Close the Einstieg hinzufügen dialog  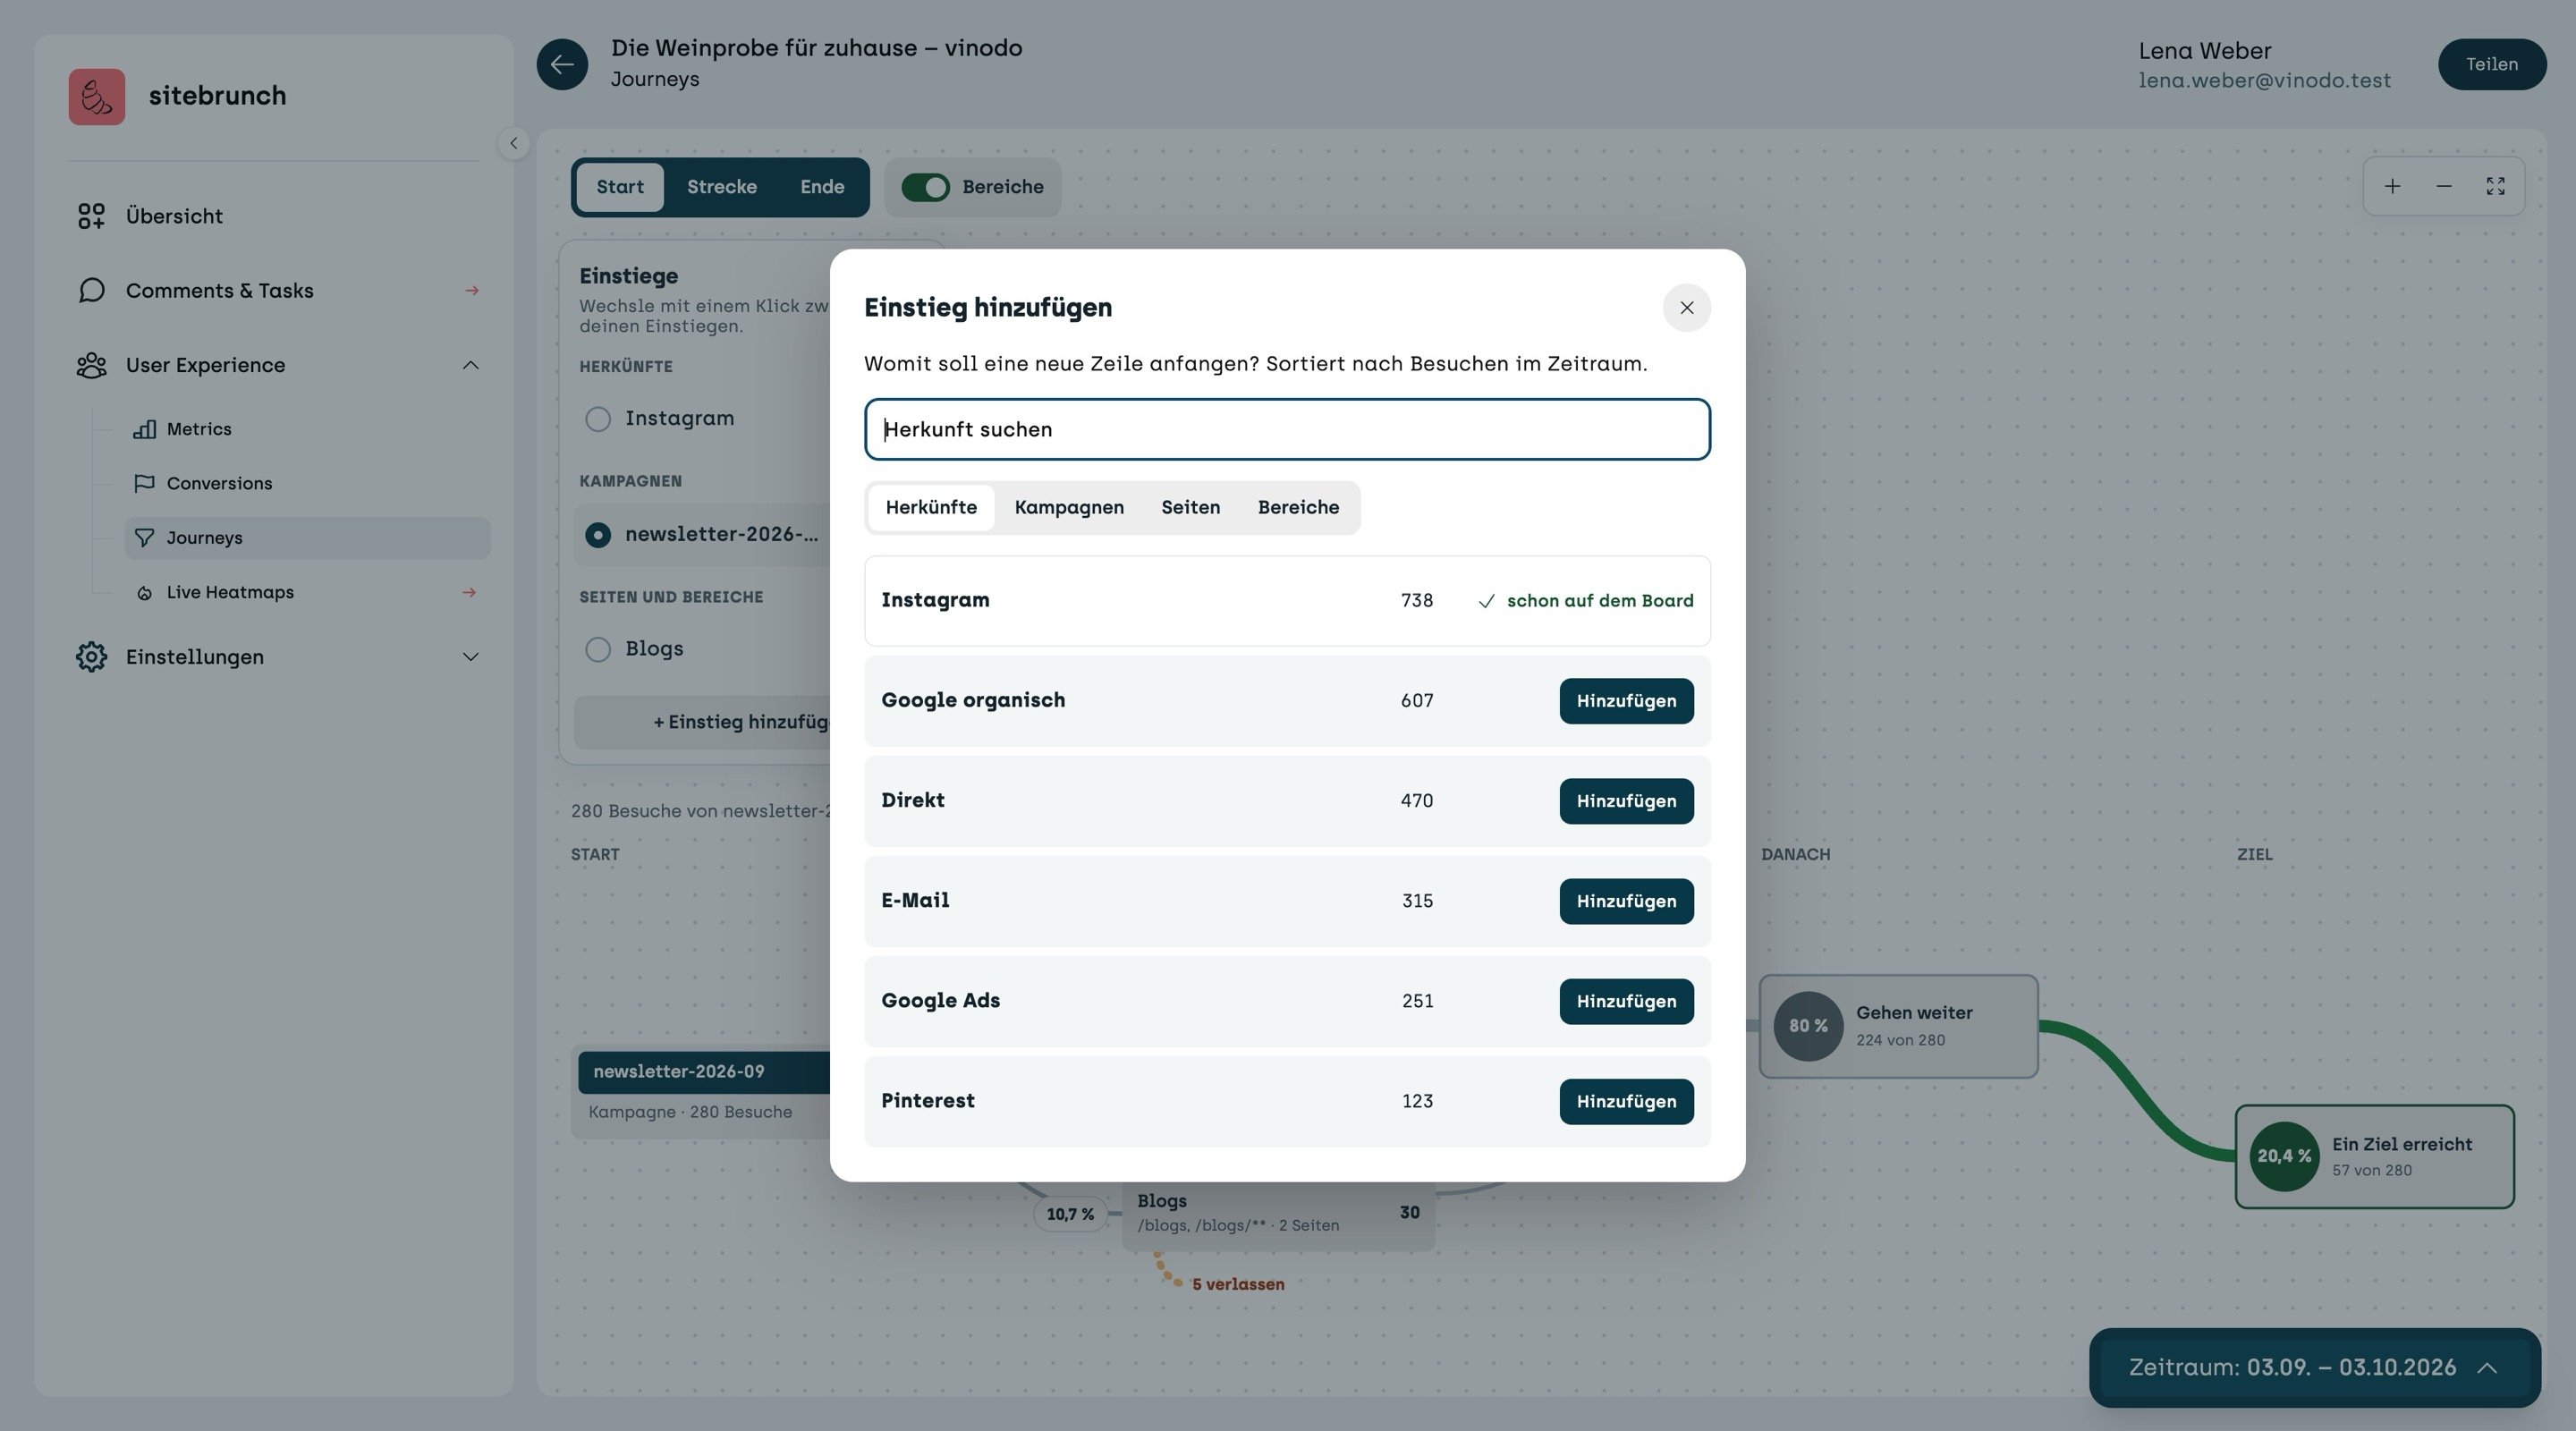(1687, 308)
